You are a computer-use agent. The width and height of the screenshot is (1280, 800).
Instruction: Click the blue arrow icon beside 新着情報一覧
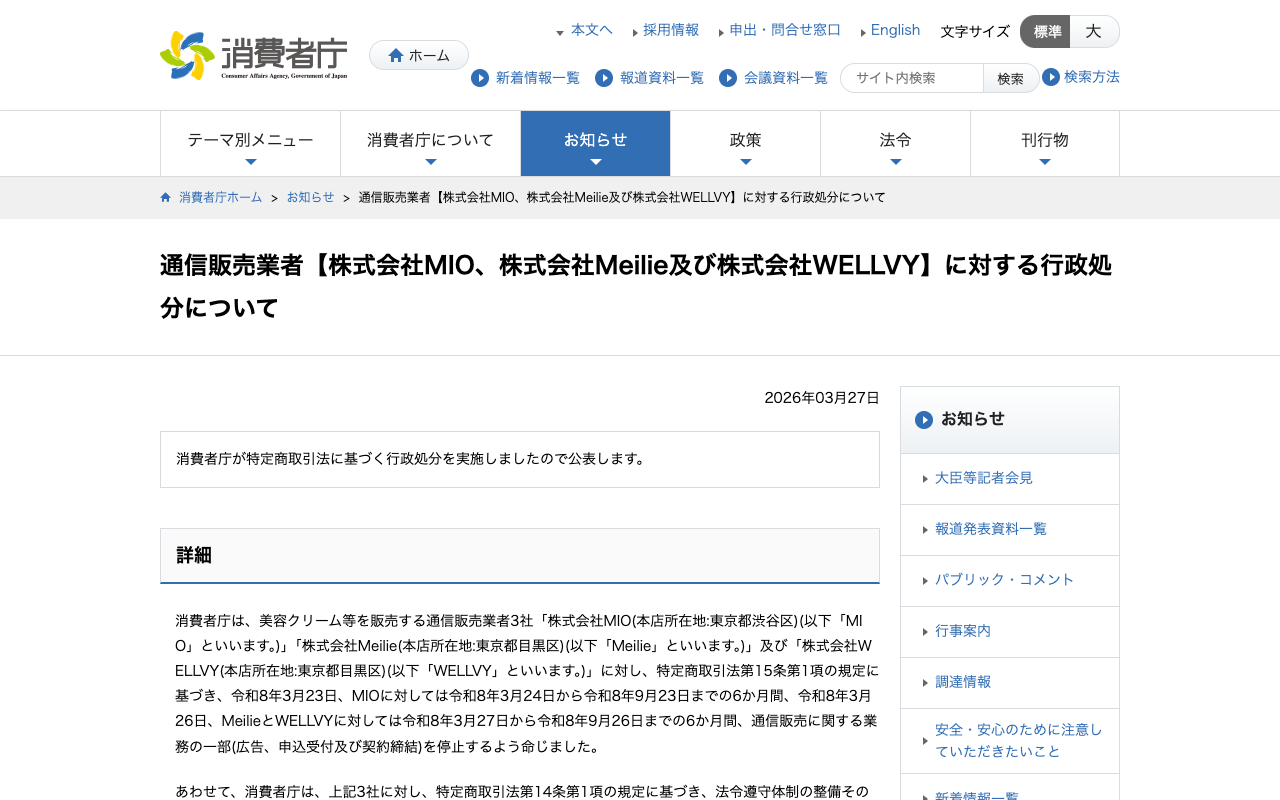[x=480, y=78]
